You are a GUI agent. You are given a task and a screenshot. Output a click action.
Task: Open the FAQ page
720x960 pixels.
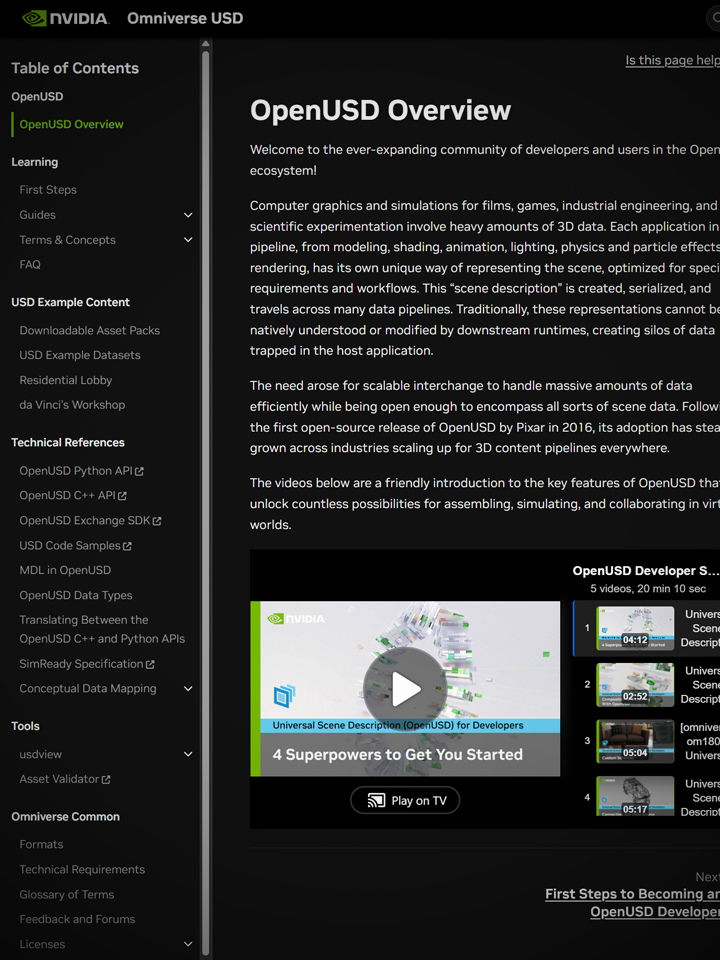(x=30, y=264)
